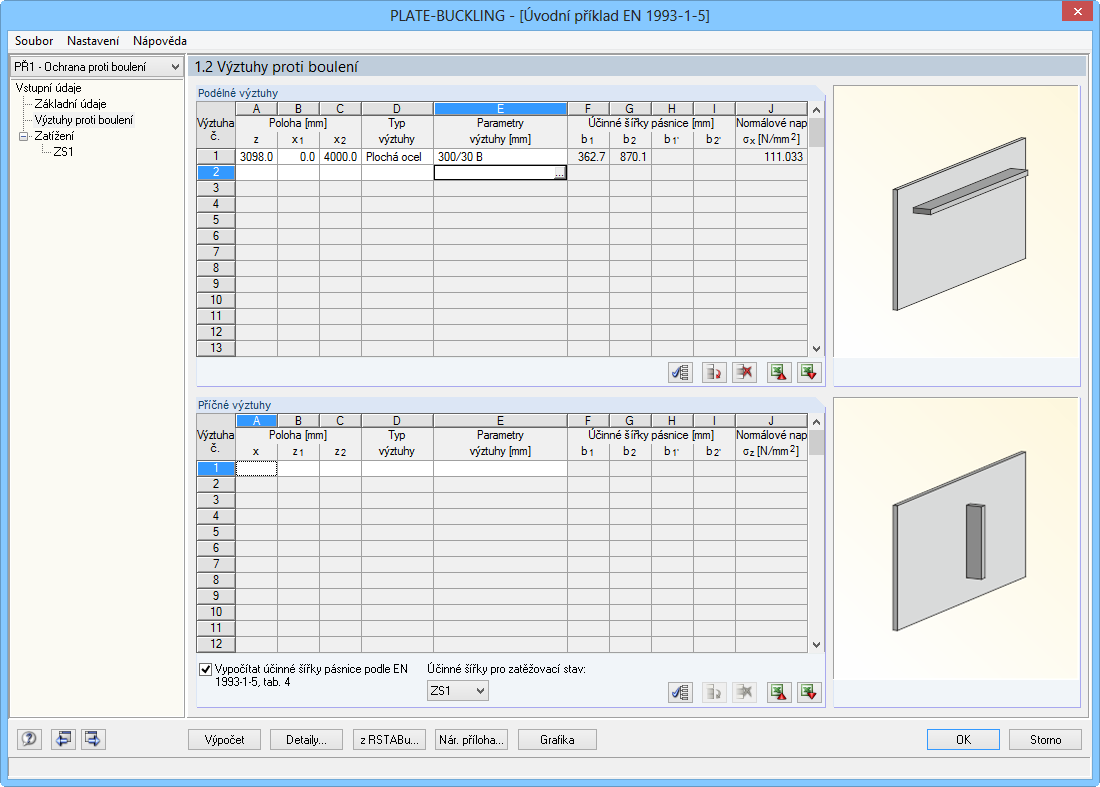The height and width of the screenshot is (787, 1100).
Task: Click the transverse stiffener 3D preview image
Action: click(957, 539)
